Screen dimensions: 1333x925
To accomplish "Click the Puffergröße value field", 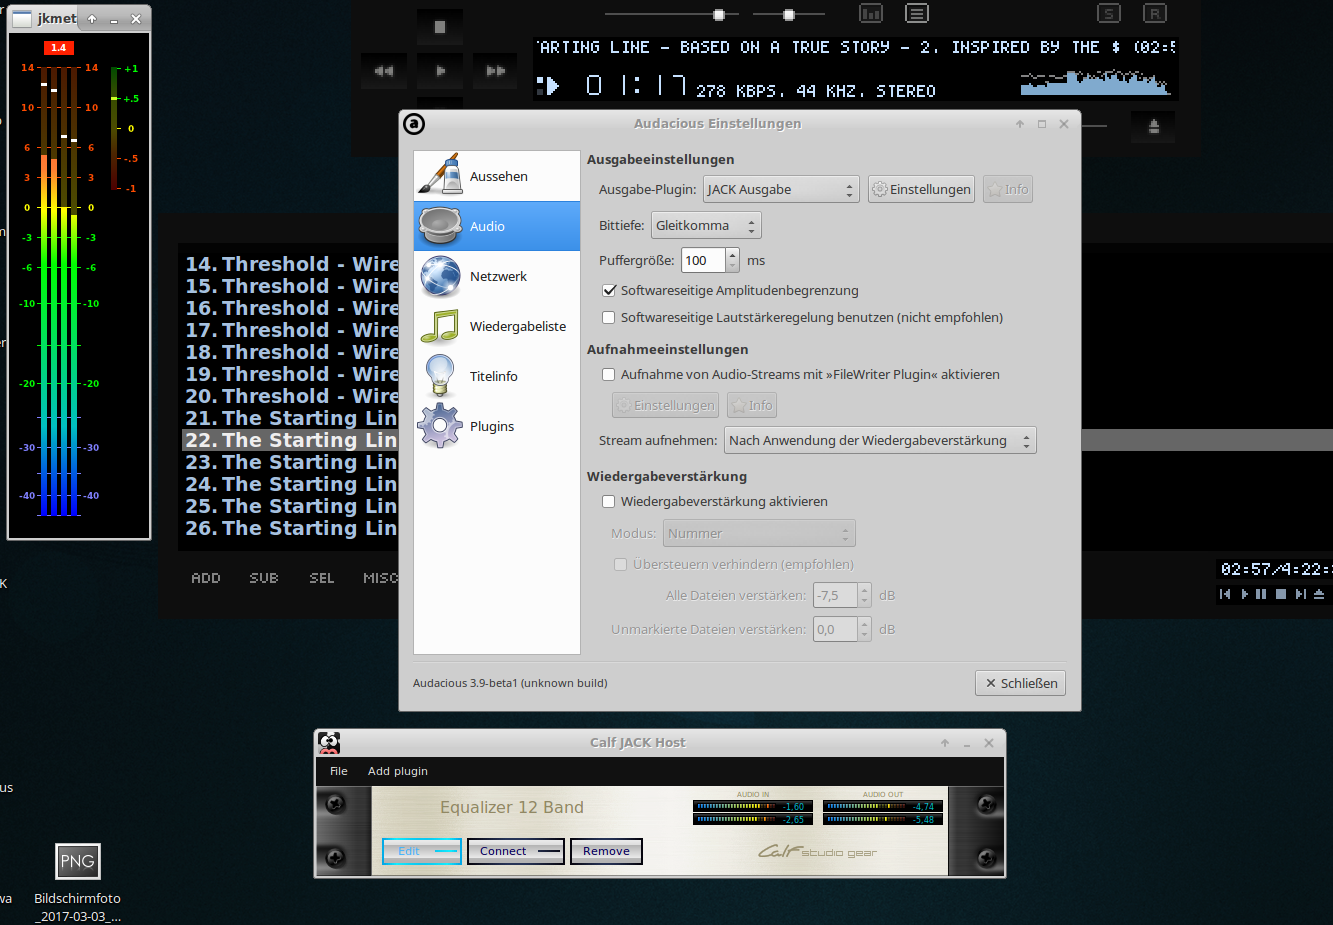I will [x=703, y=260].
